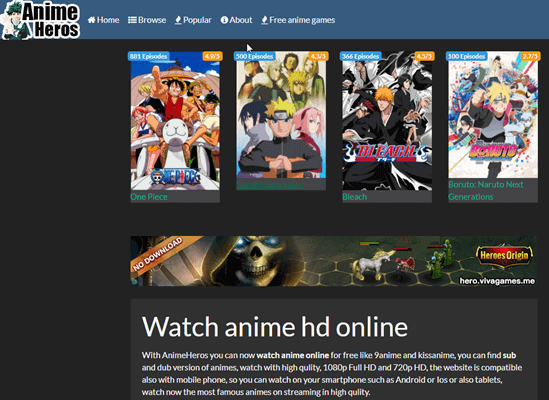Image resolution: width=549 pixels, height=400 pixels.
Task: Open the About page
Action: tap(236, 20)
